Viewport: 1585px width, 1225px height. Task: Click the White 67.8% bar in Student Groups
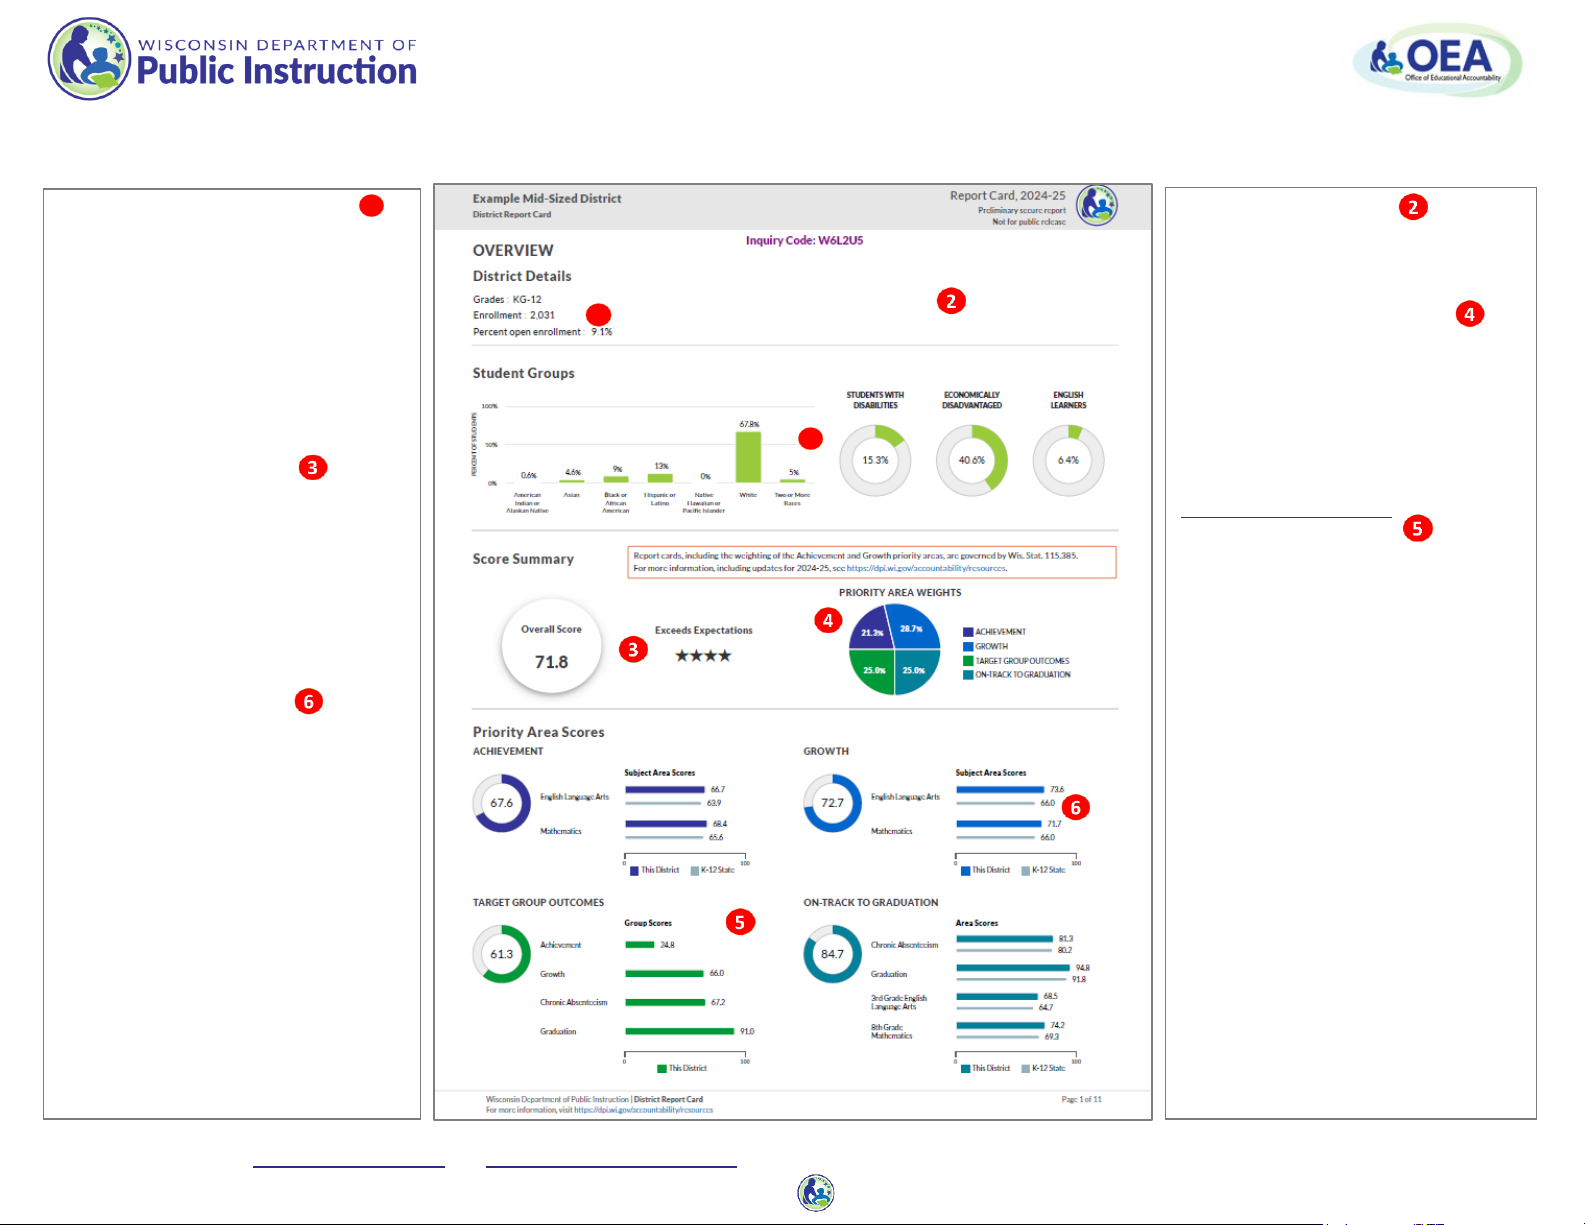748,457
